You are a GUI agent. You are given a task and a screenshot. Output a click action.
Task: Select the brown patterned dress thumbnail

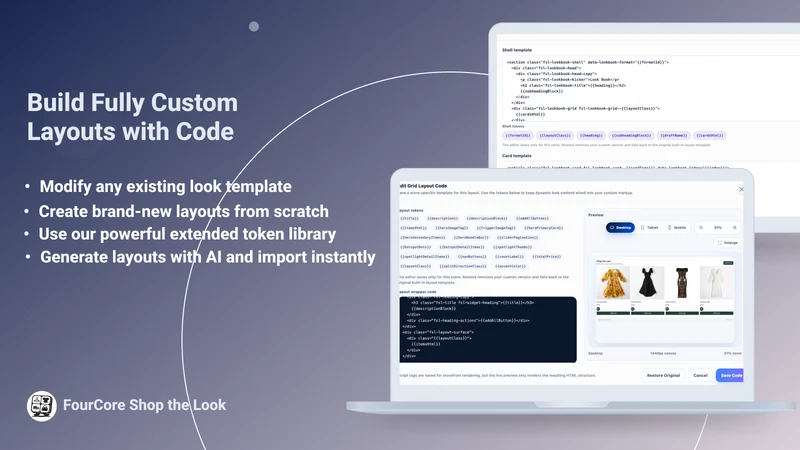(x=682, y=283)
